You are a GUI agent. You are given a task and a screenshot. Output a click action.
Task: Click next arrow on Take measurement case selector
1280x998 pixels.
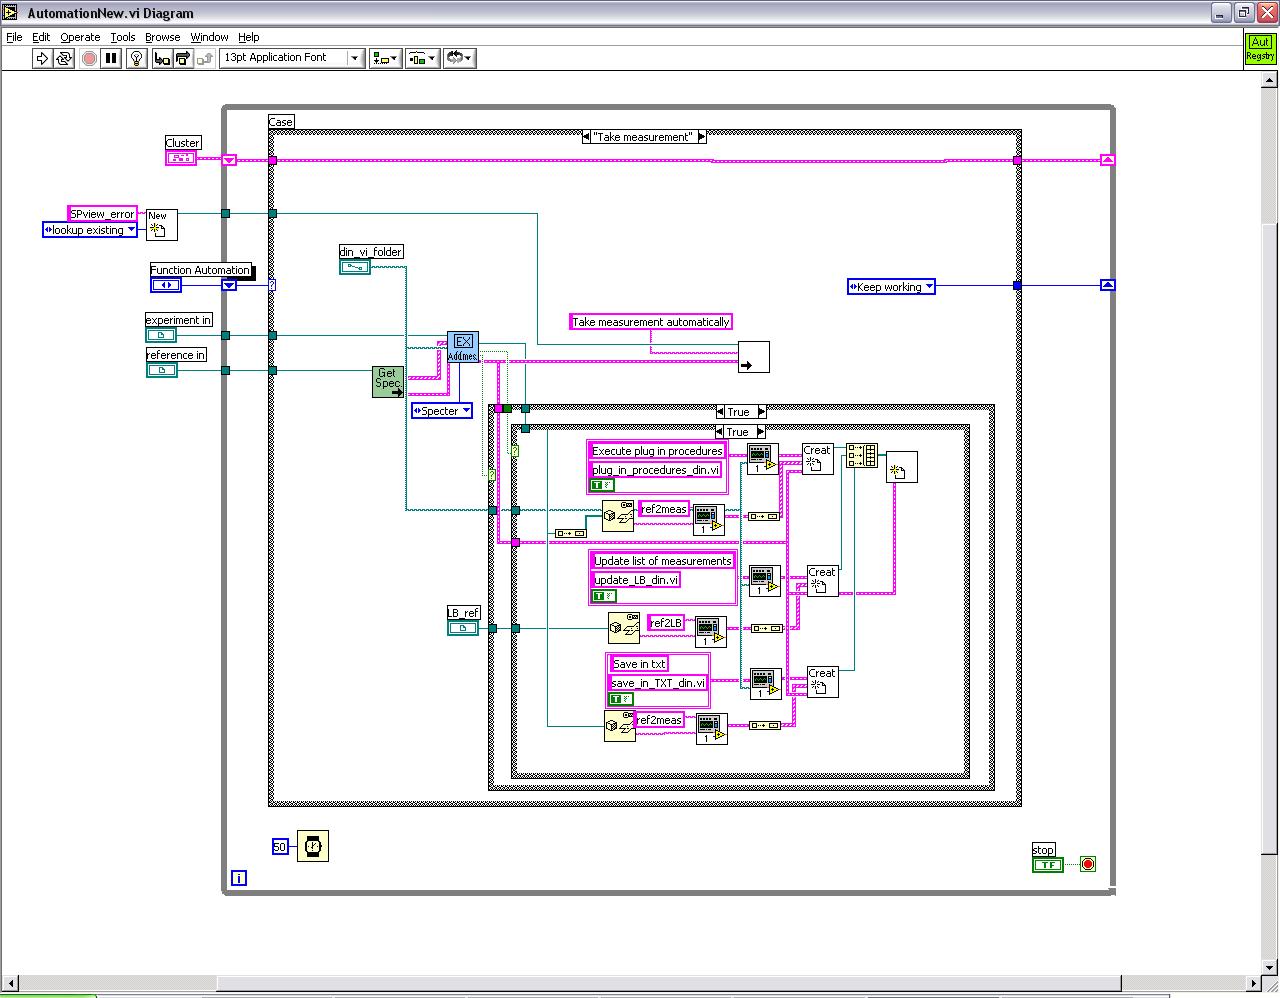[702, 137]
